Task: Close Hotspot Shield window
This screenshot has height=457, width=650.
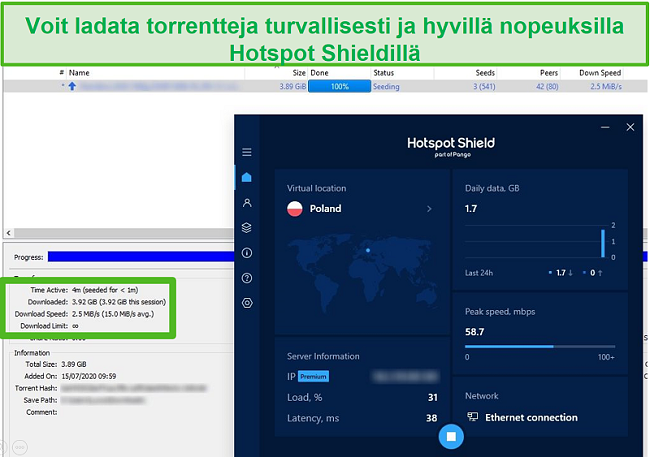Action: coord(630,127)
